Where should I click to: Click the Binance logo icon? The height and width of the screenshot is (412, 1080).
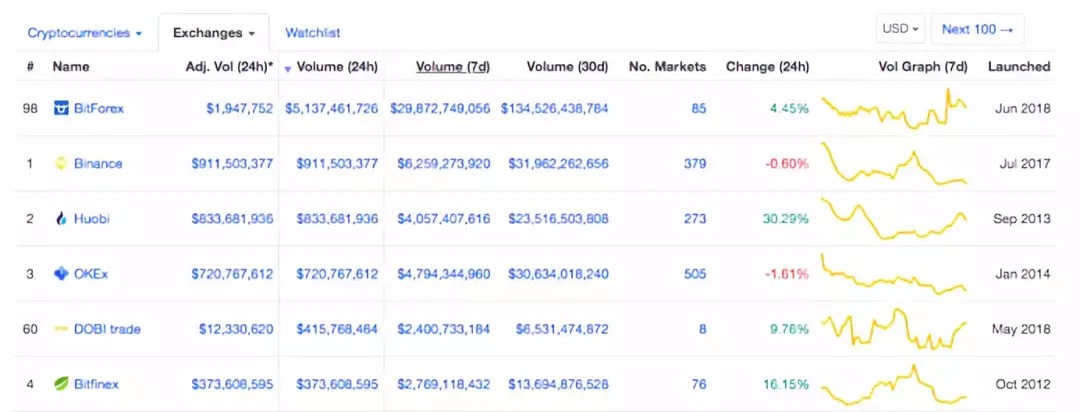coord(61,163)
